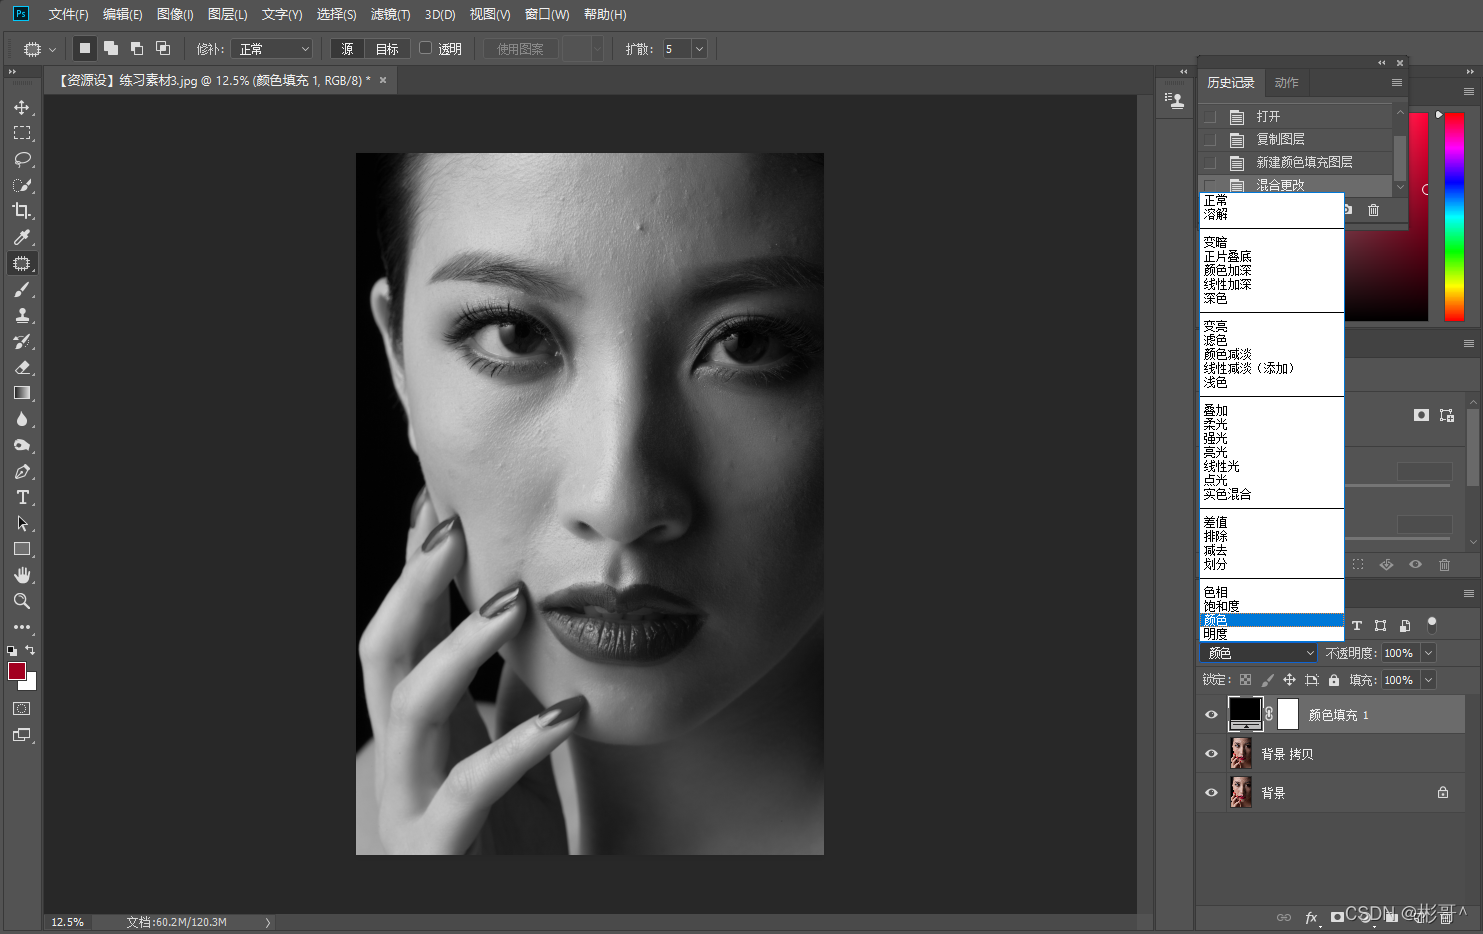Choose 明度 blend mode
This screenshot has height=934, width=1483.
1215,634
